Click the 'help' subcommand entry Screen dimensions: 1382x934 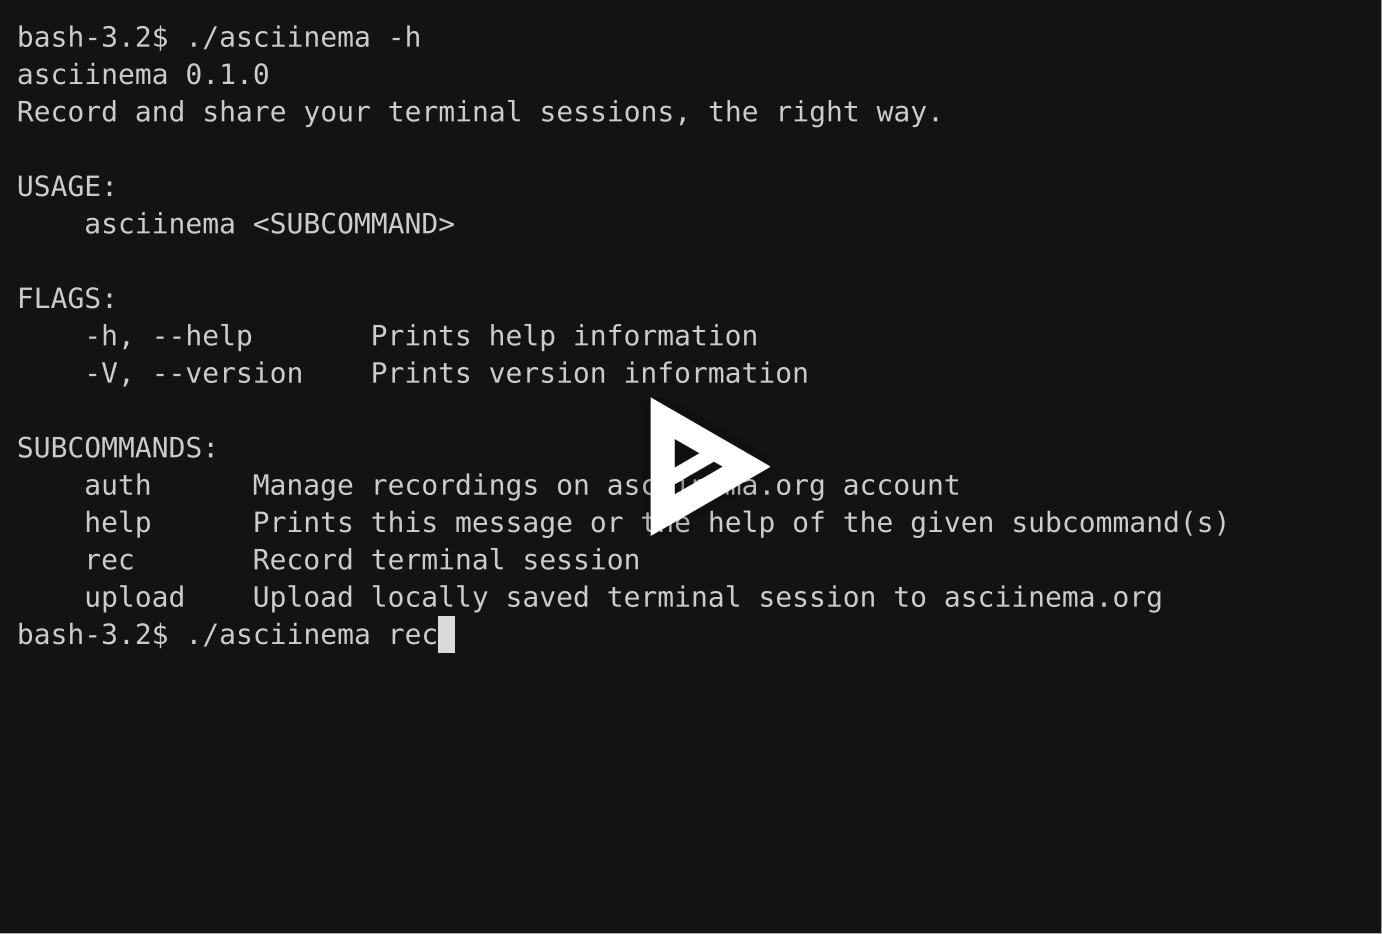point(118,522)
